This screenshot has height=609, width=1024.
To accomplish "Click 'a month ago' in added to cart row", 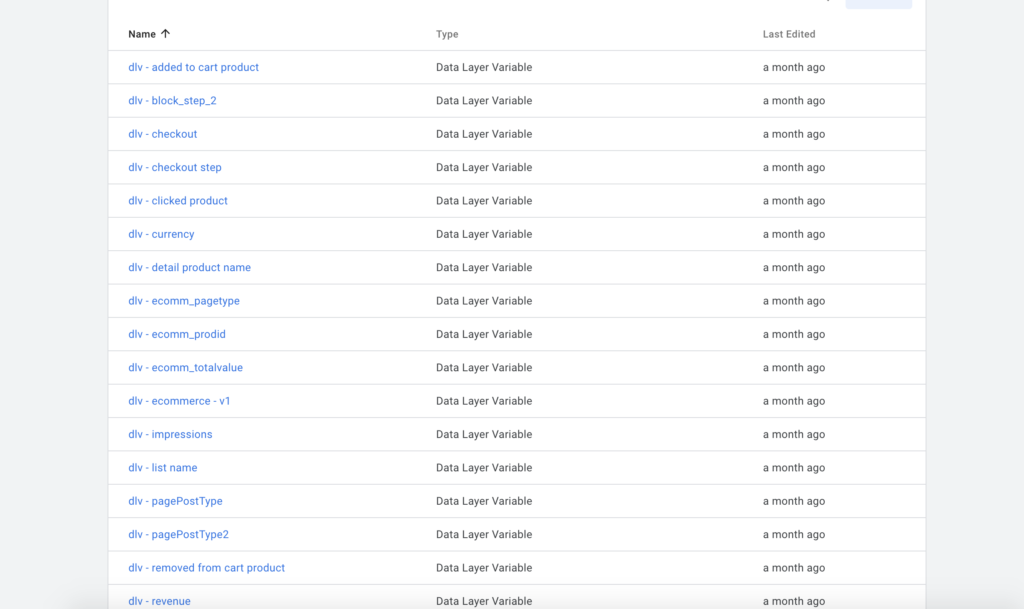I will pos(793,67).
